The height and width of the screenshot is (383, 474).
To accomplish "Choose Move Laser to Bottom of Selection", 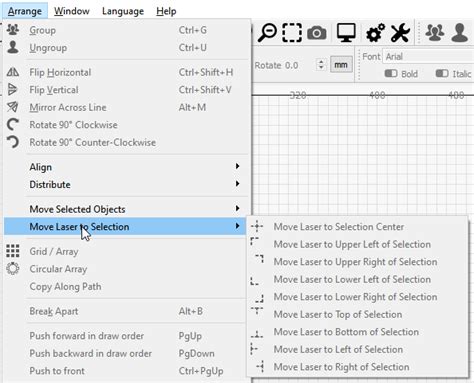I will (x=358, y=332).
